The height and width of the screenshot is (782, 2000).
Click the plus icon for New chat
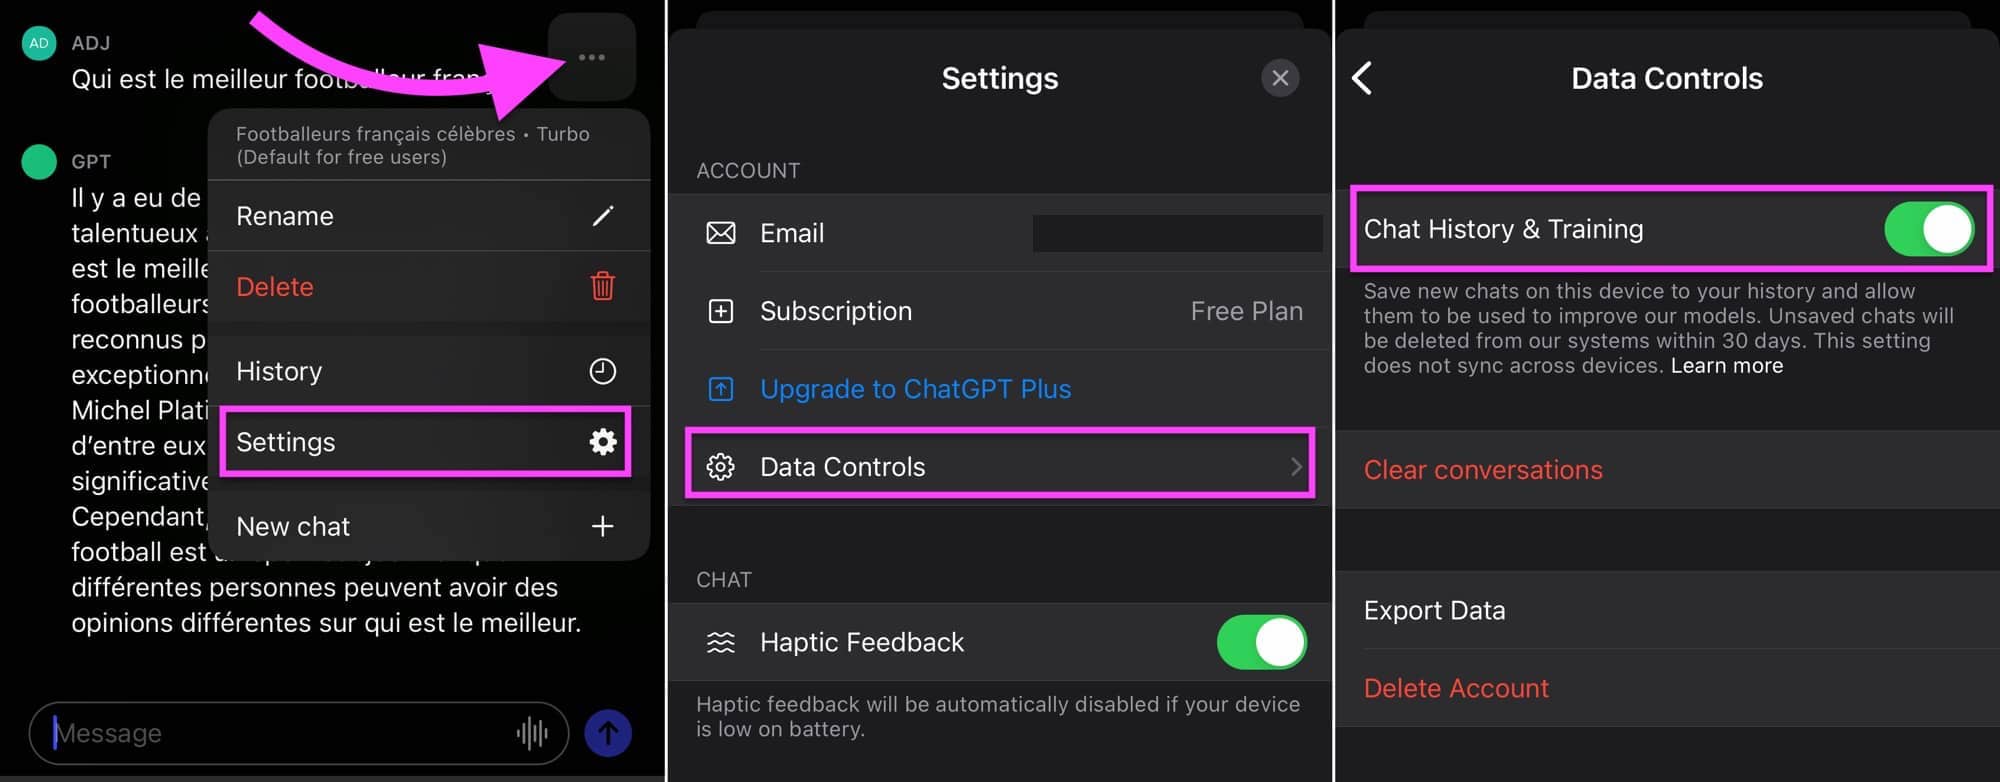[603, 526]
